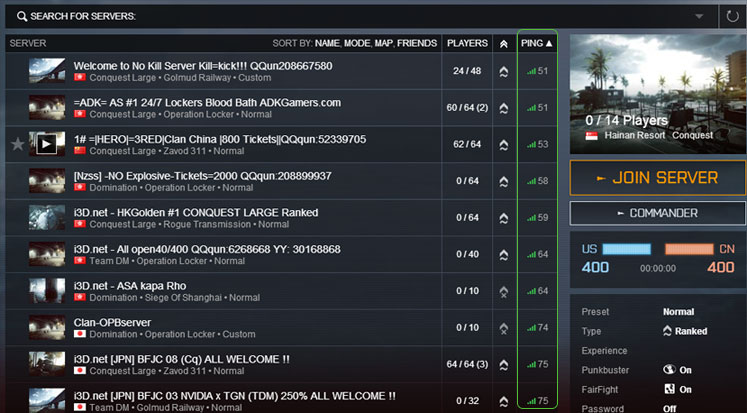747x413 pixels.
Task: Click ranked icon on HKGolden #1 row
Action: coord(504,218)
